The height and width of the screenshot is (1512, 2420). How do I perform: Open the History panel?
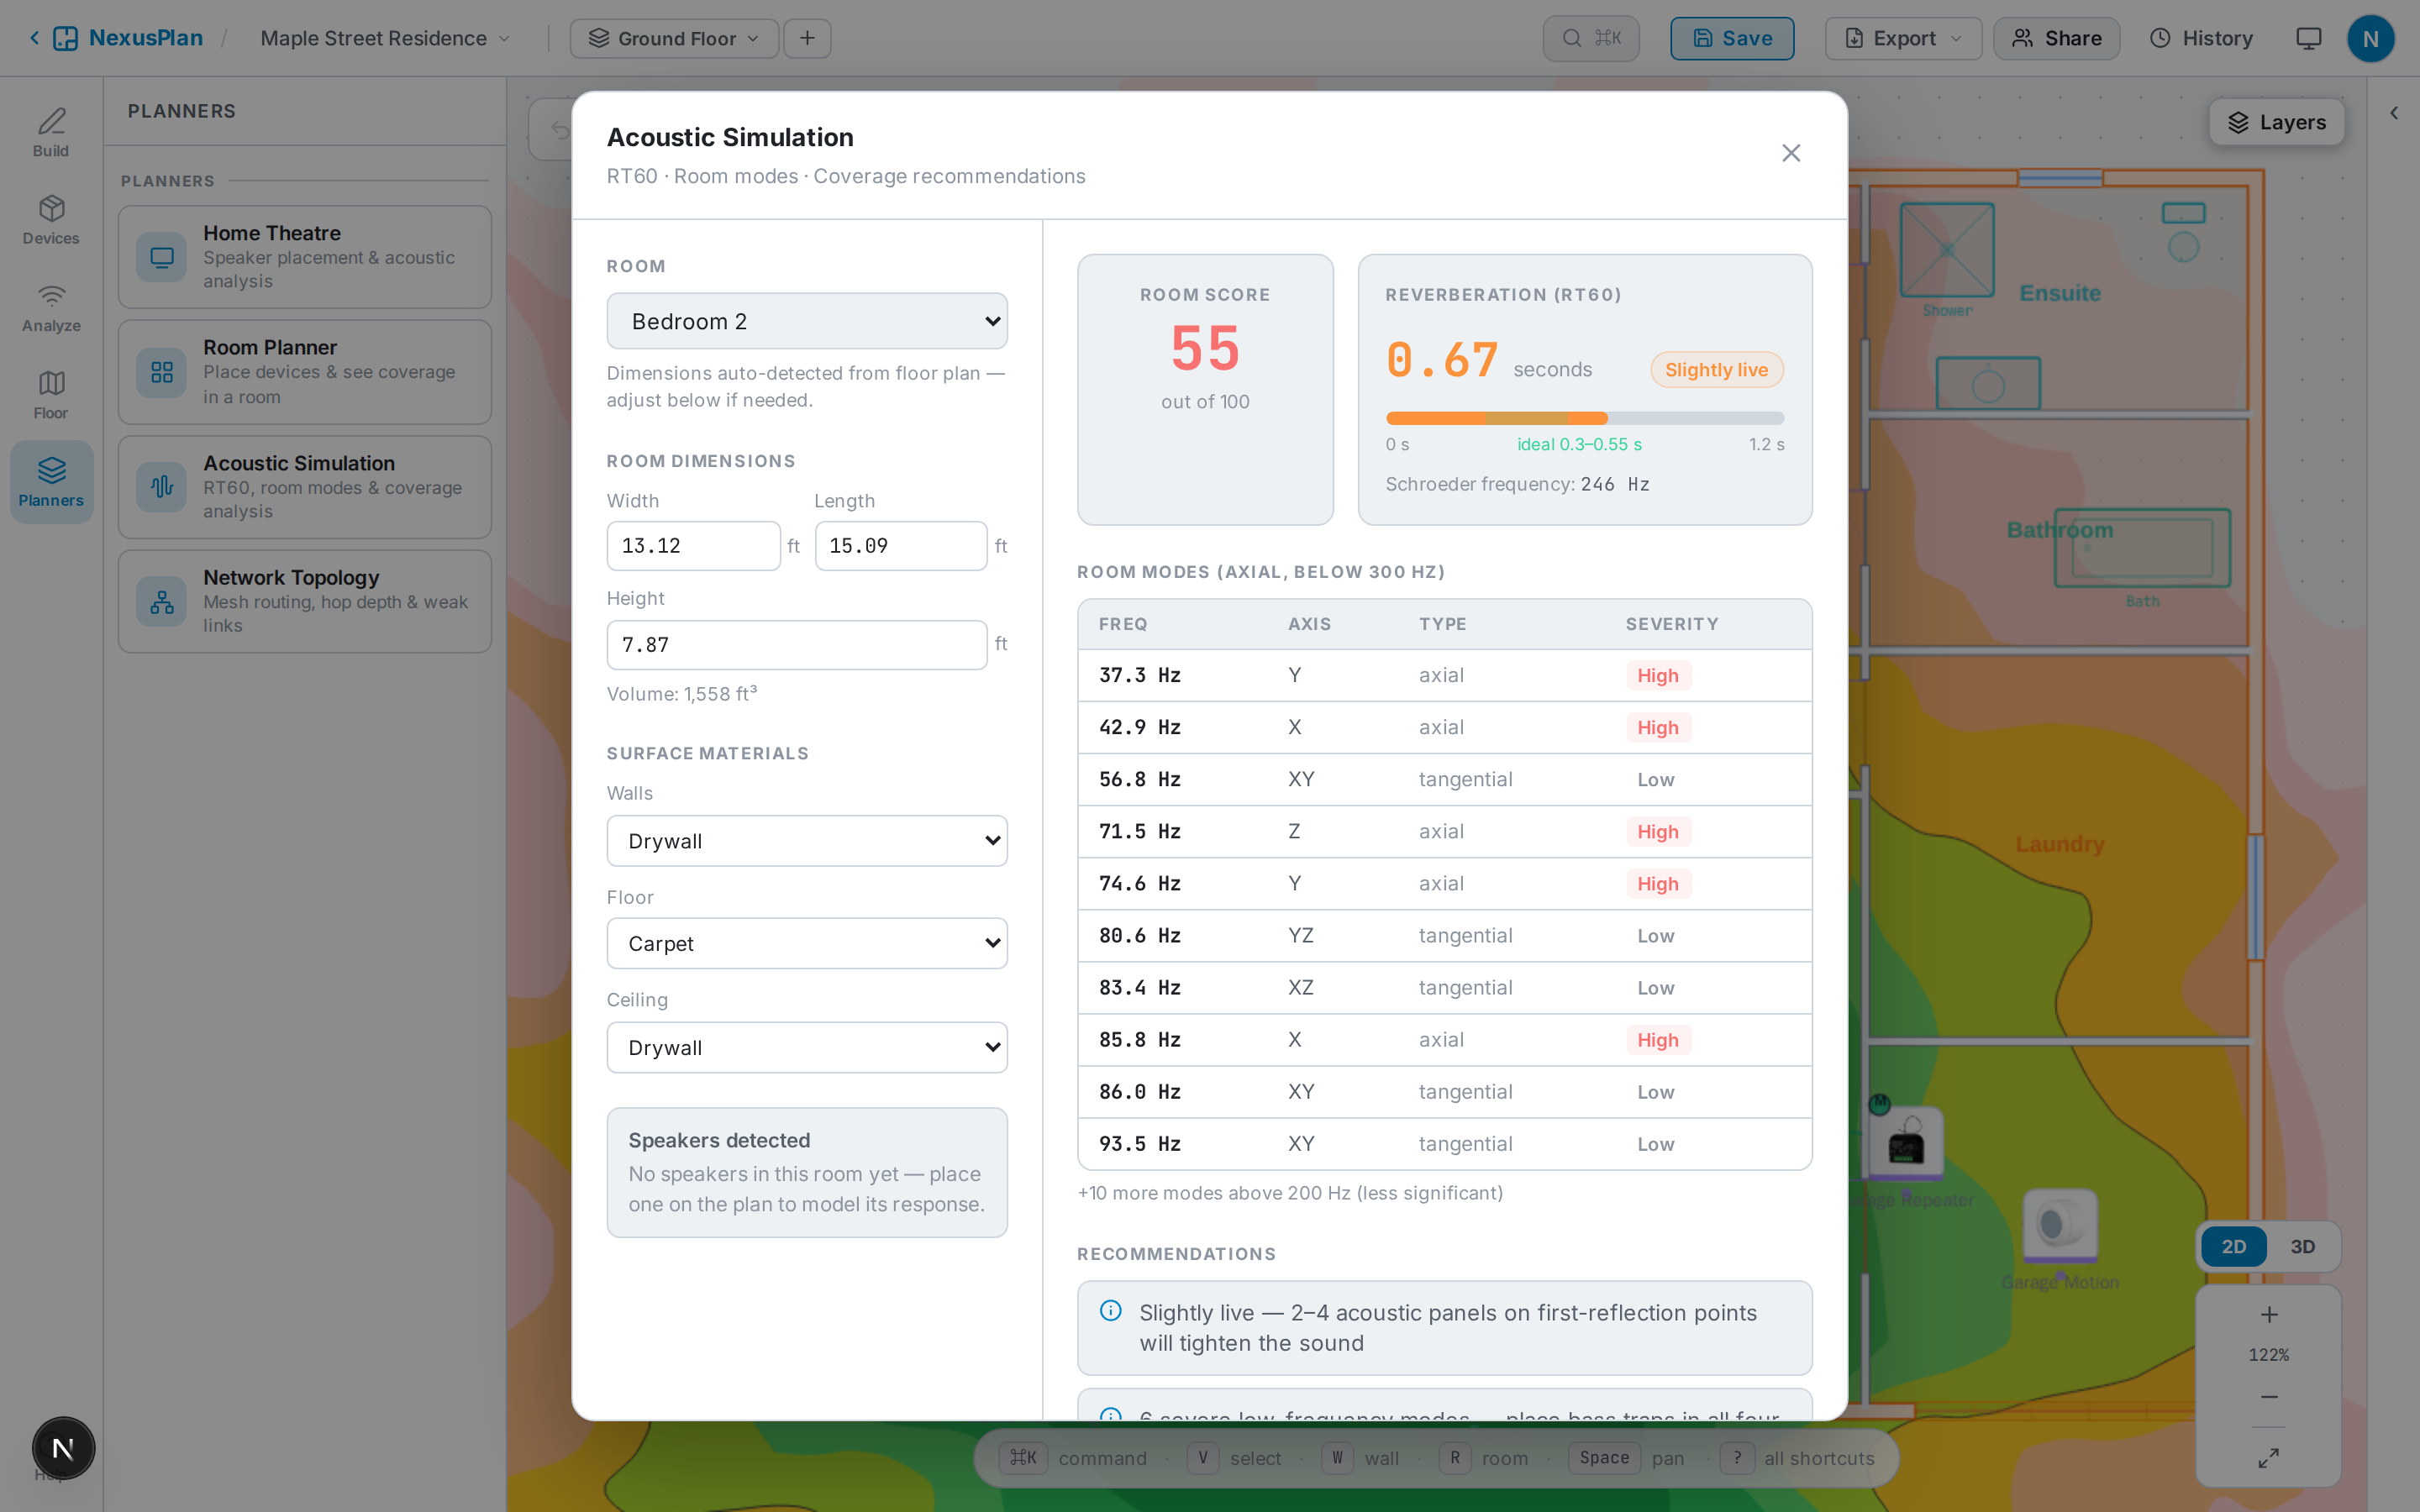(x=2202, y=38)
